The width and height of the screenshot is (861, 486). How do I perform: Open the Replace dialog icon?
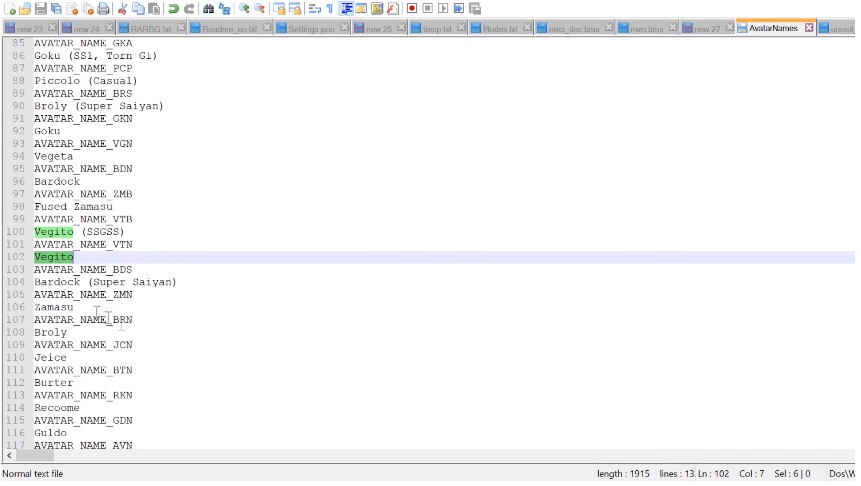coord(224,8)
